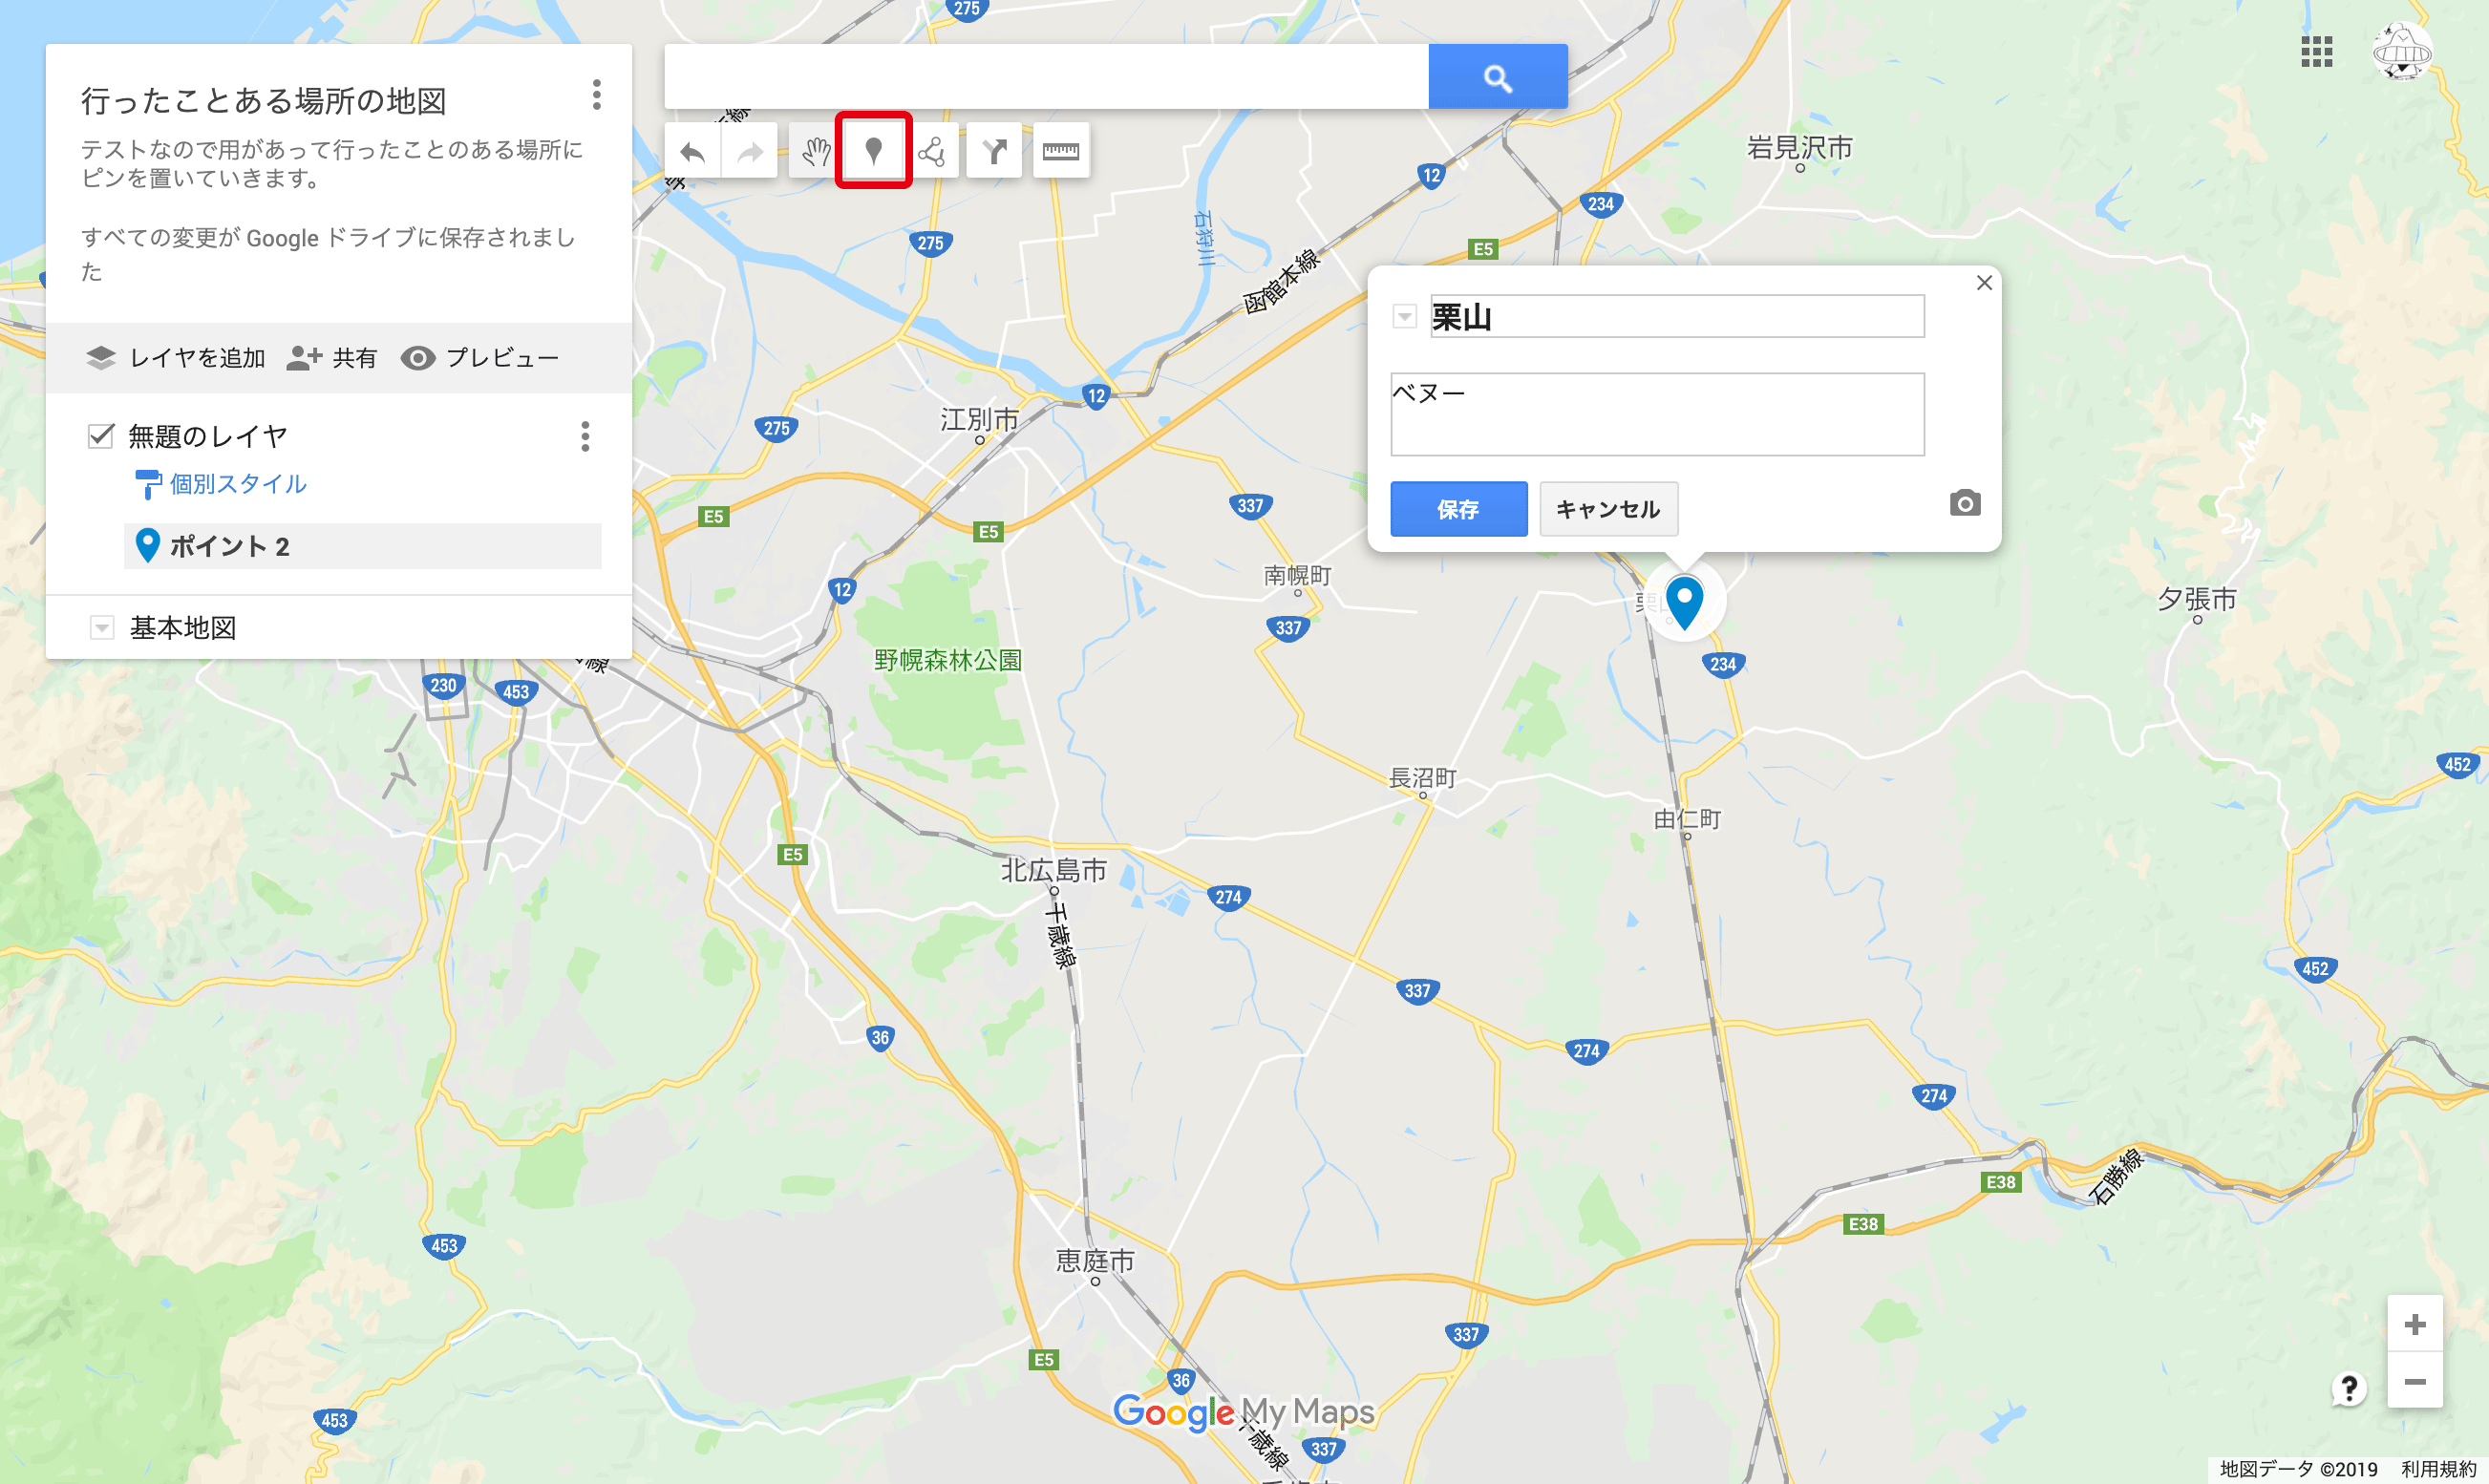Expand the 基本地図 base map section
Viewport: 2489px width, 1484px height.
101,628
